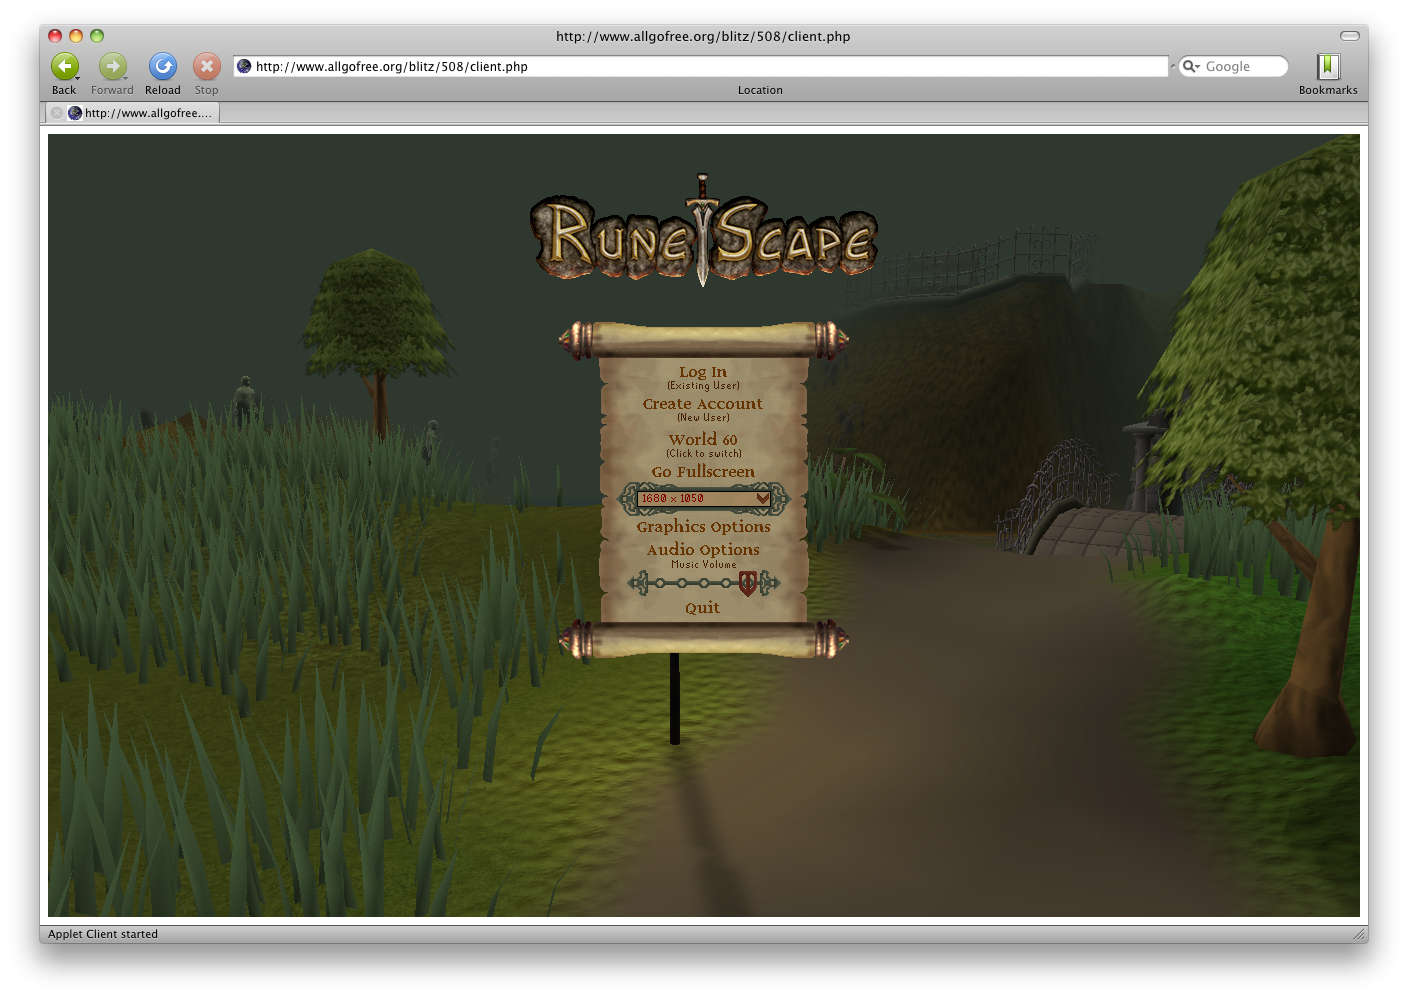The height and width of the screenshot is (998, 1408).
Task: Click the Back navigation button
Action: click(x=64, y=67)
